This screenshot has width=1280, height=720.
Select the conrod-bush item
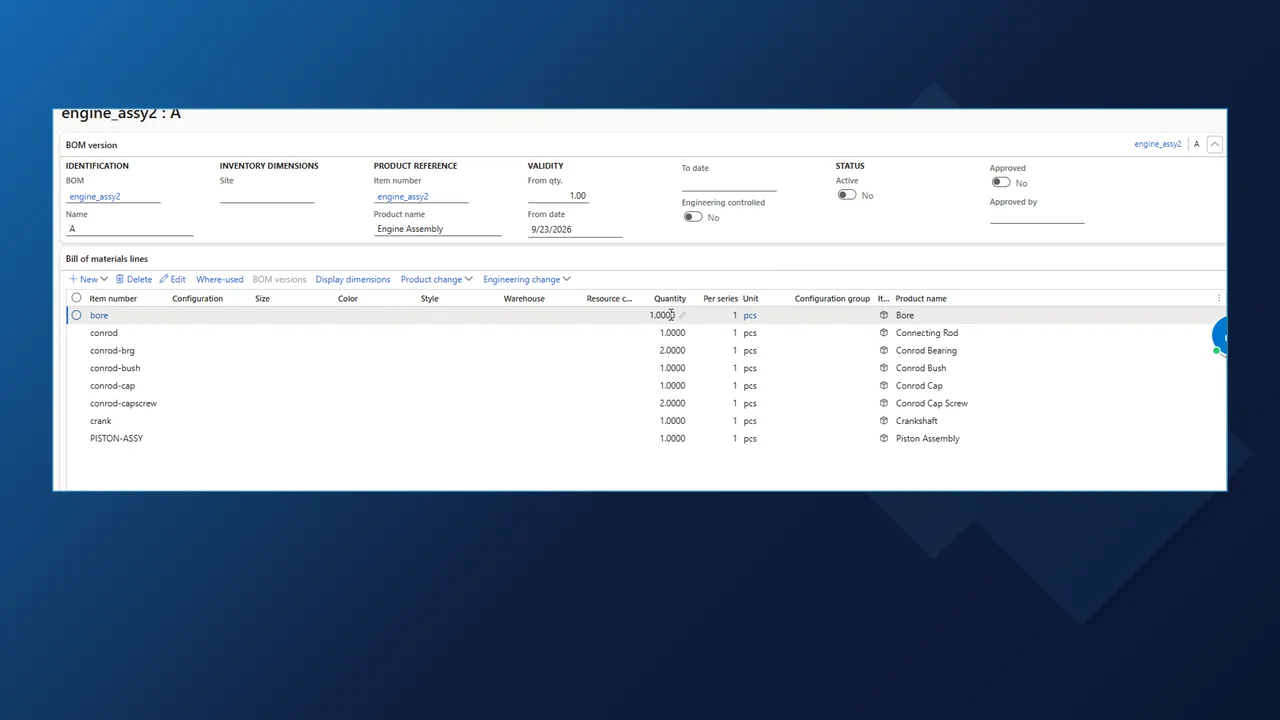pyautogui.click(x=115, y=368)
